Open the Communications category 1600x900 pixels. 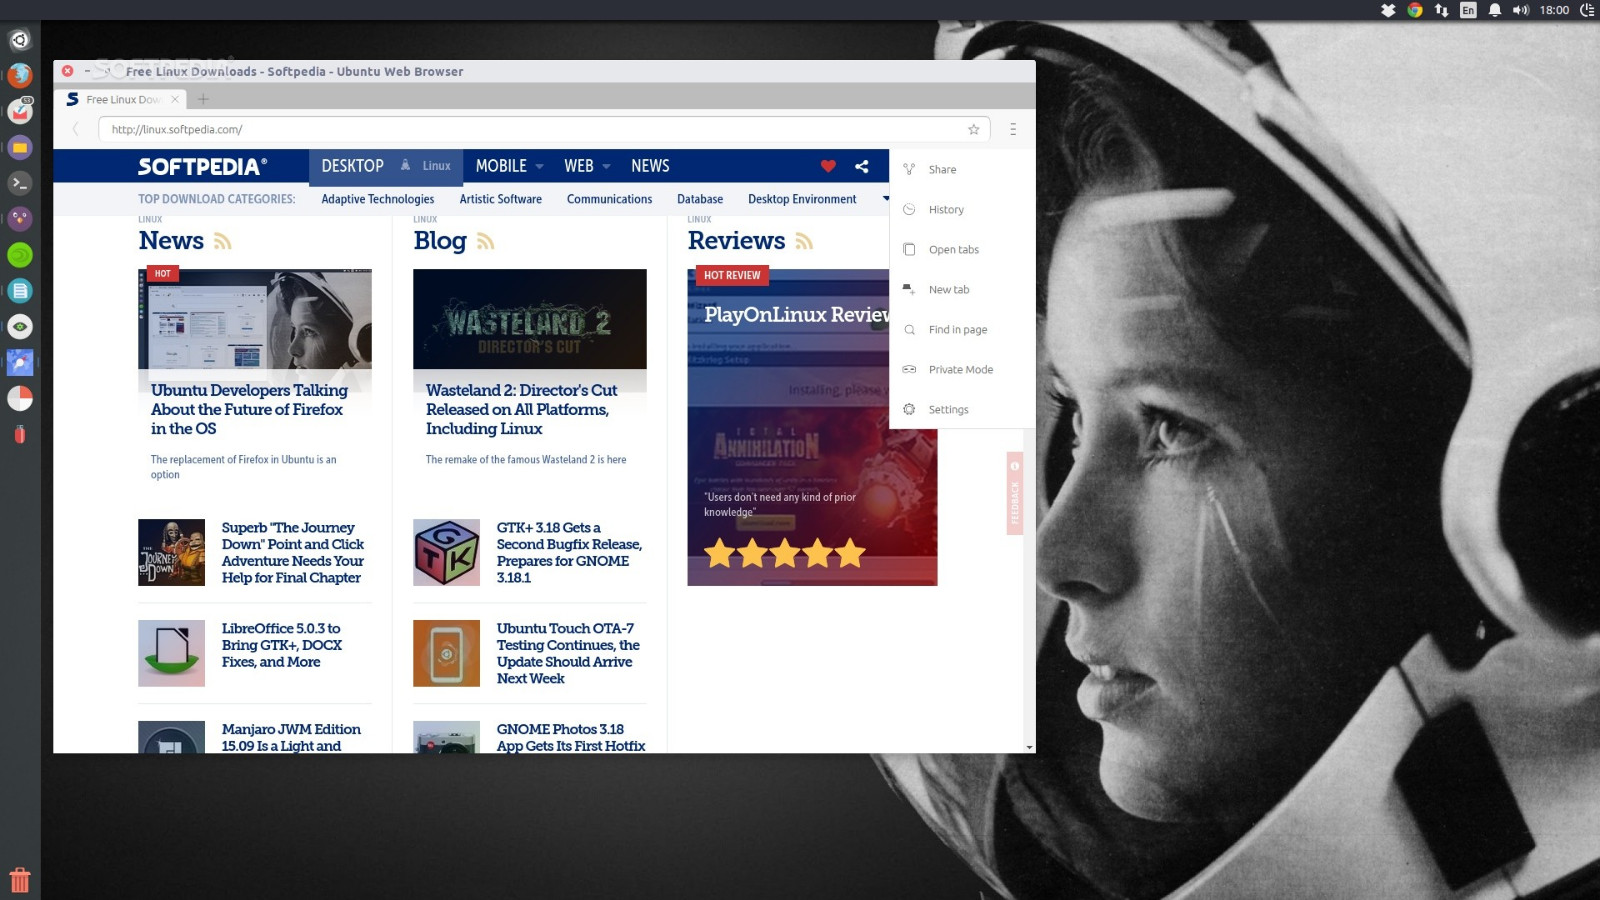tap(609, 199)
